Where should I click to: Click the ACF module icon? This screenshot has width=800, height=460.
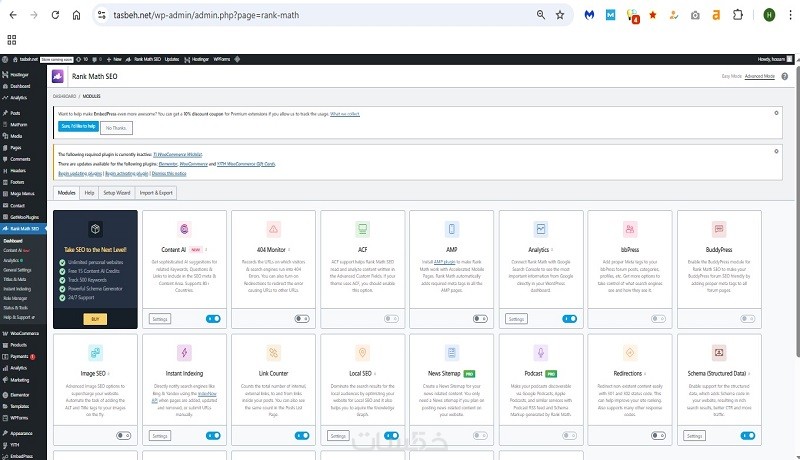363,229
